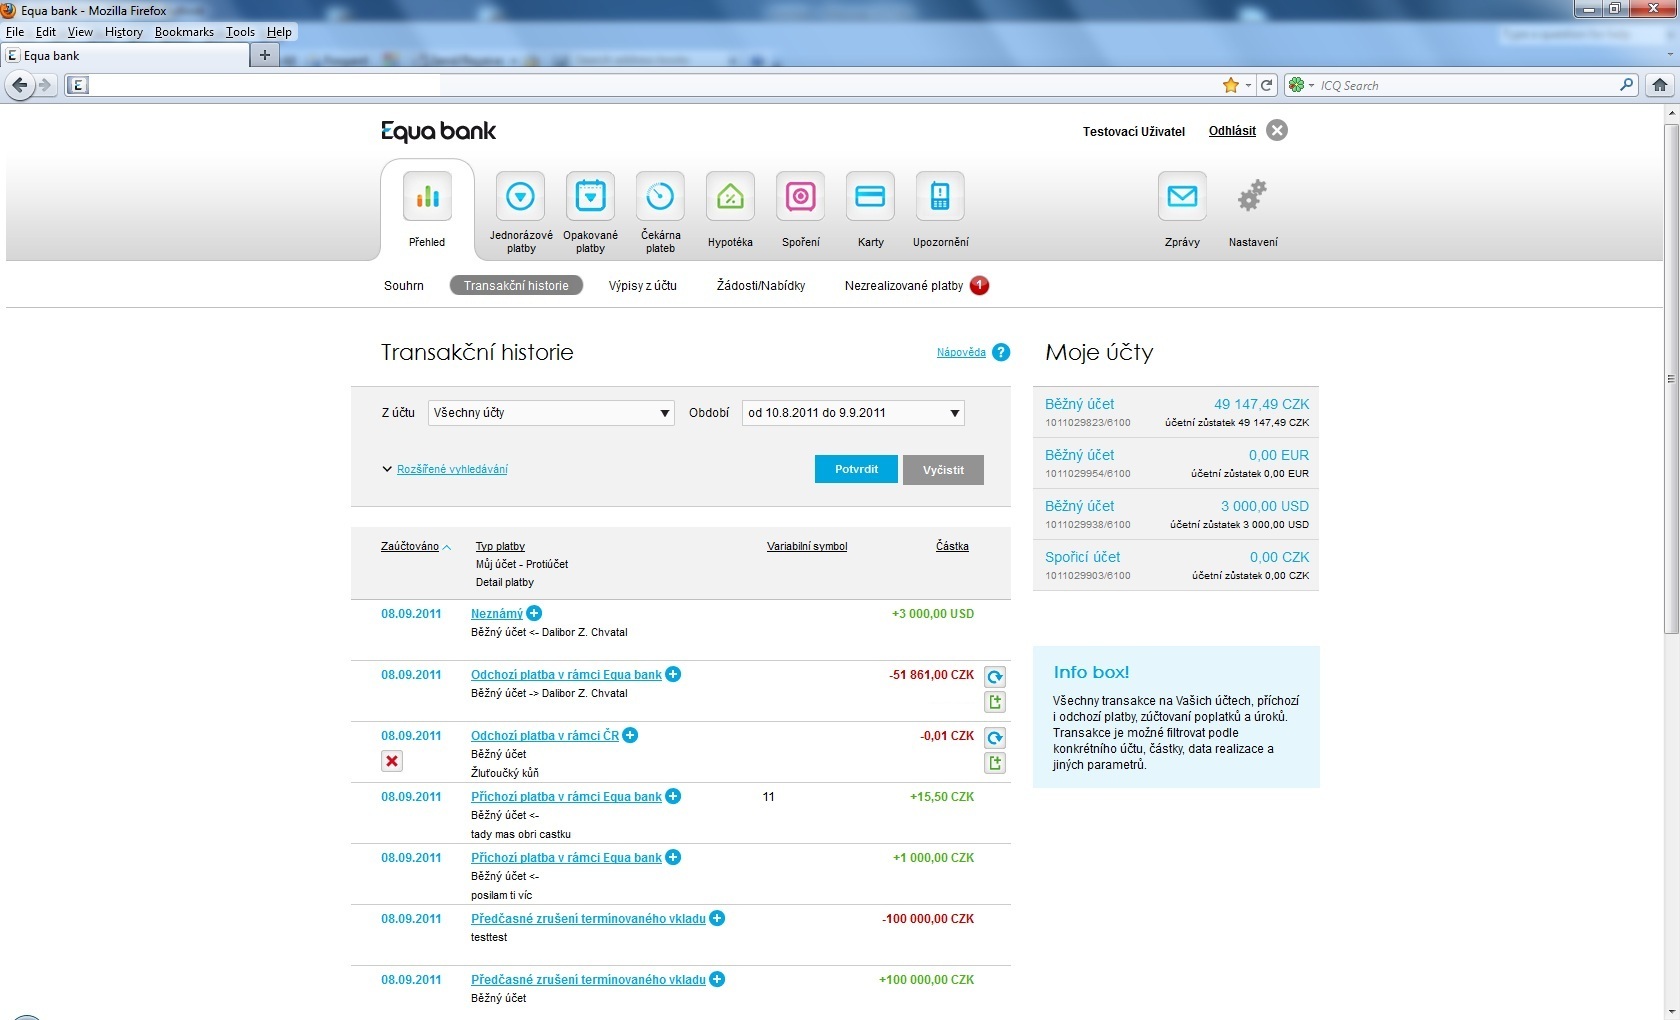The image size is (1680, 1020).
Task: Open the Zprávy envelope icon
Action: pyautogui.click(x=1182, y=196)
